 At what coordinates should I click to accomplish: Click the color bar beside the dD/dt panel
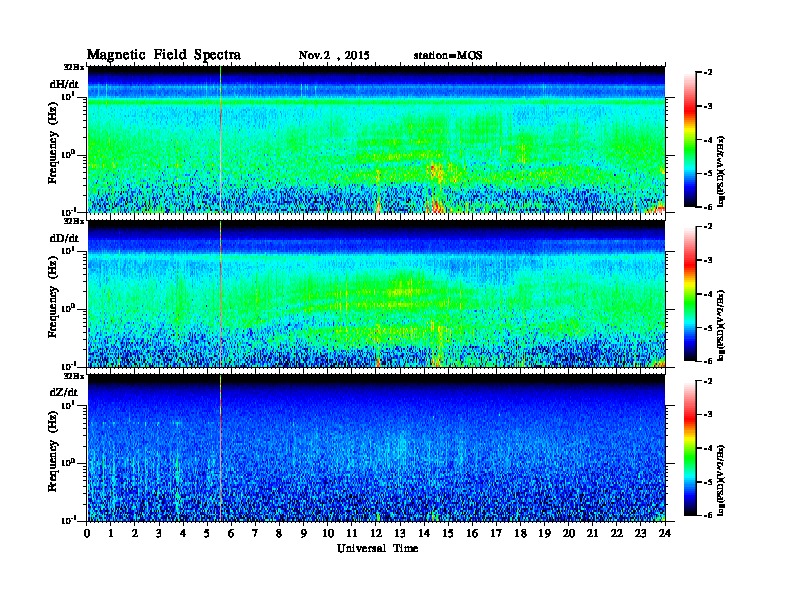[x=690, y=294]
